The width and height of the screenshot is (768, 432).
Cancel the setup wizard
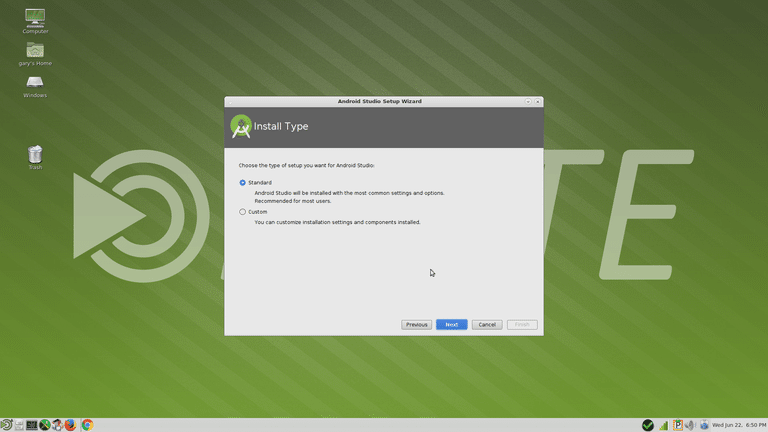(487, 325)
